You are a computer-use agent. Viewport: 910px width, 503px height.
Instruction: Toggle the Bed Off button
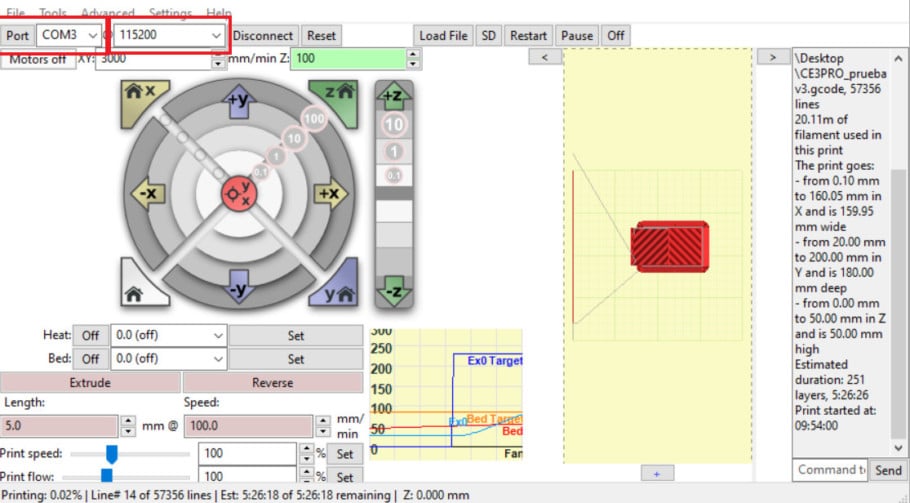(x=90, y=359)
